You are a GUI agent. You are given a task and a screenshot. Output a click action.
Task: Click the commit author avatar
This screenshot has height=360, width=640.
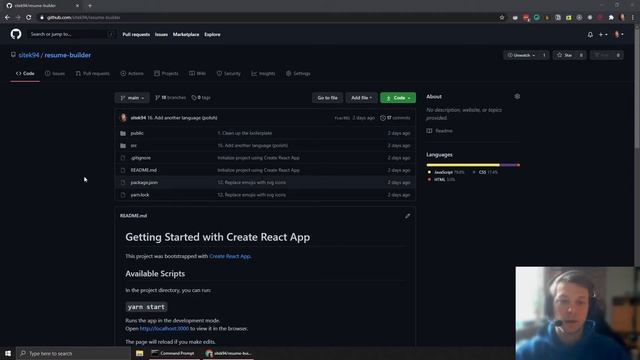pyautogui.click(x=123, y=118)
